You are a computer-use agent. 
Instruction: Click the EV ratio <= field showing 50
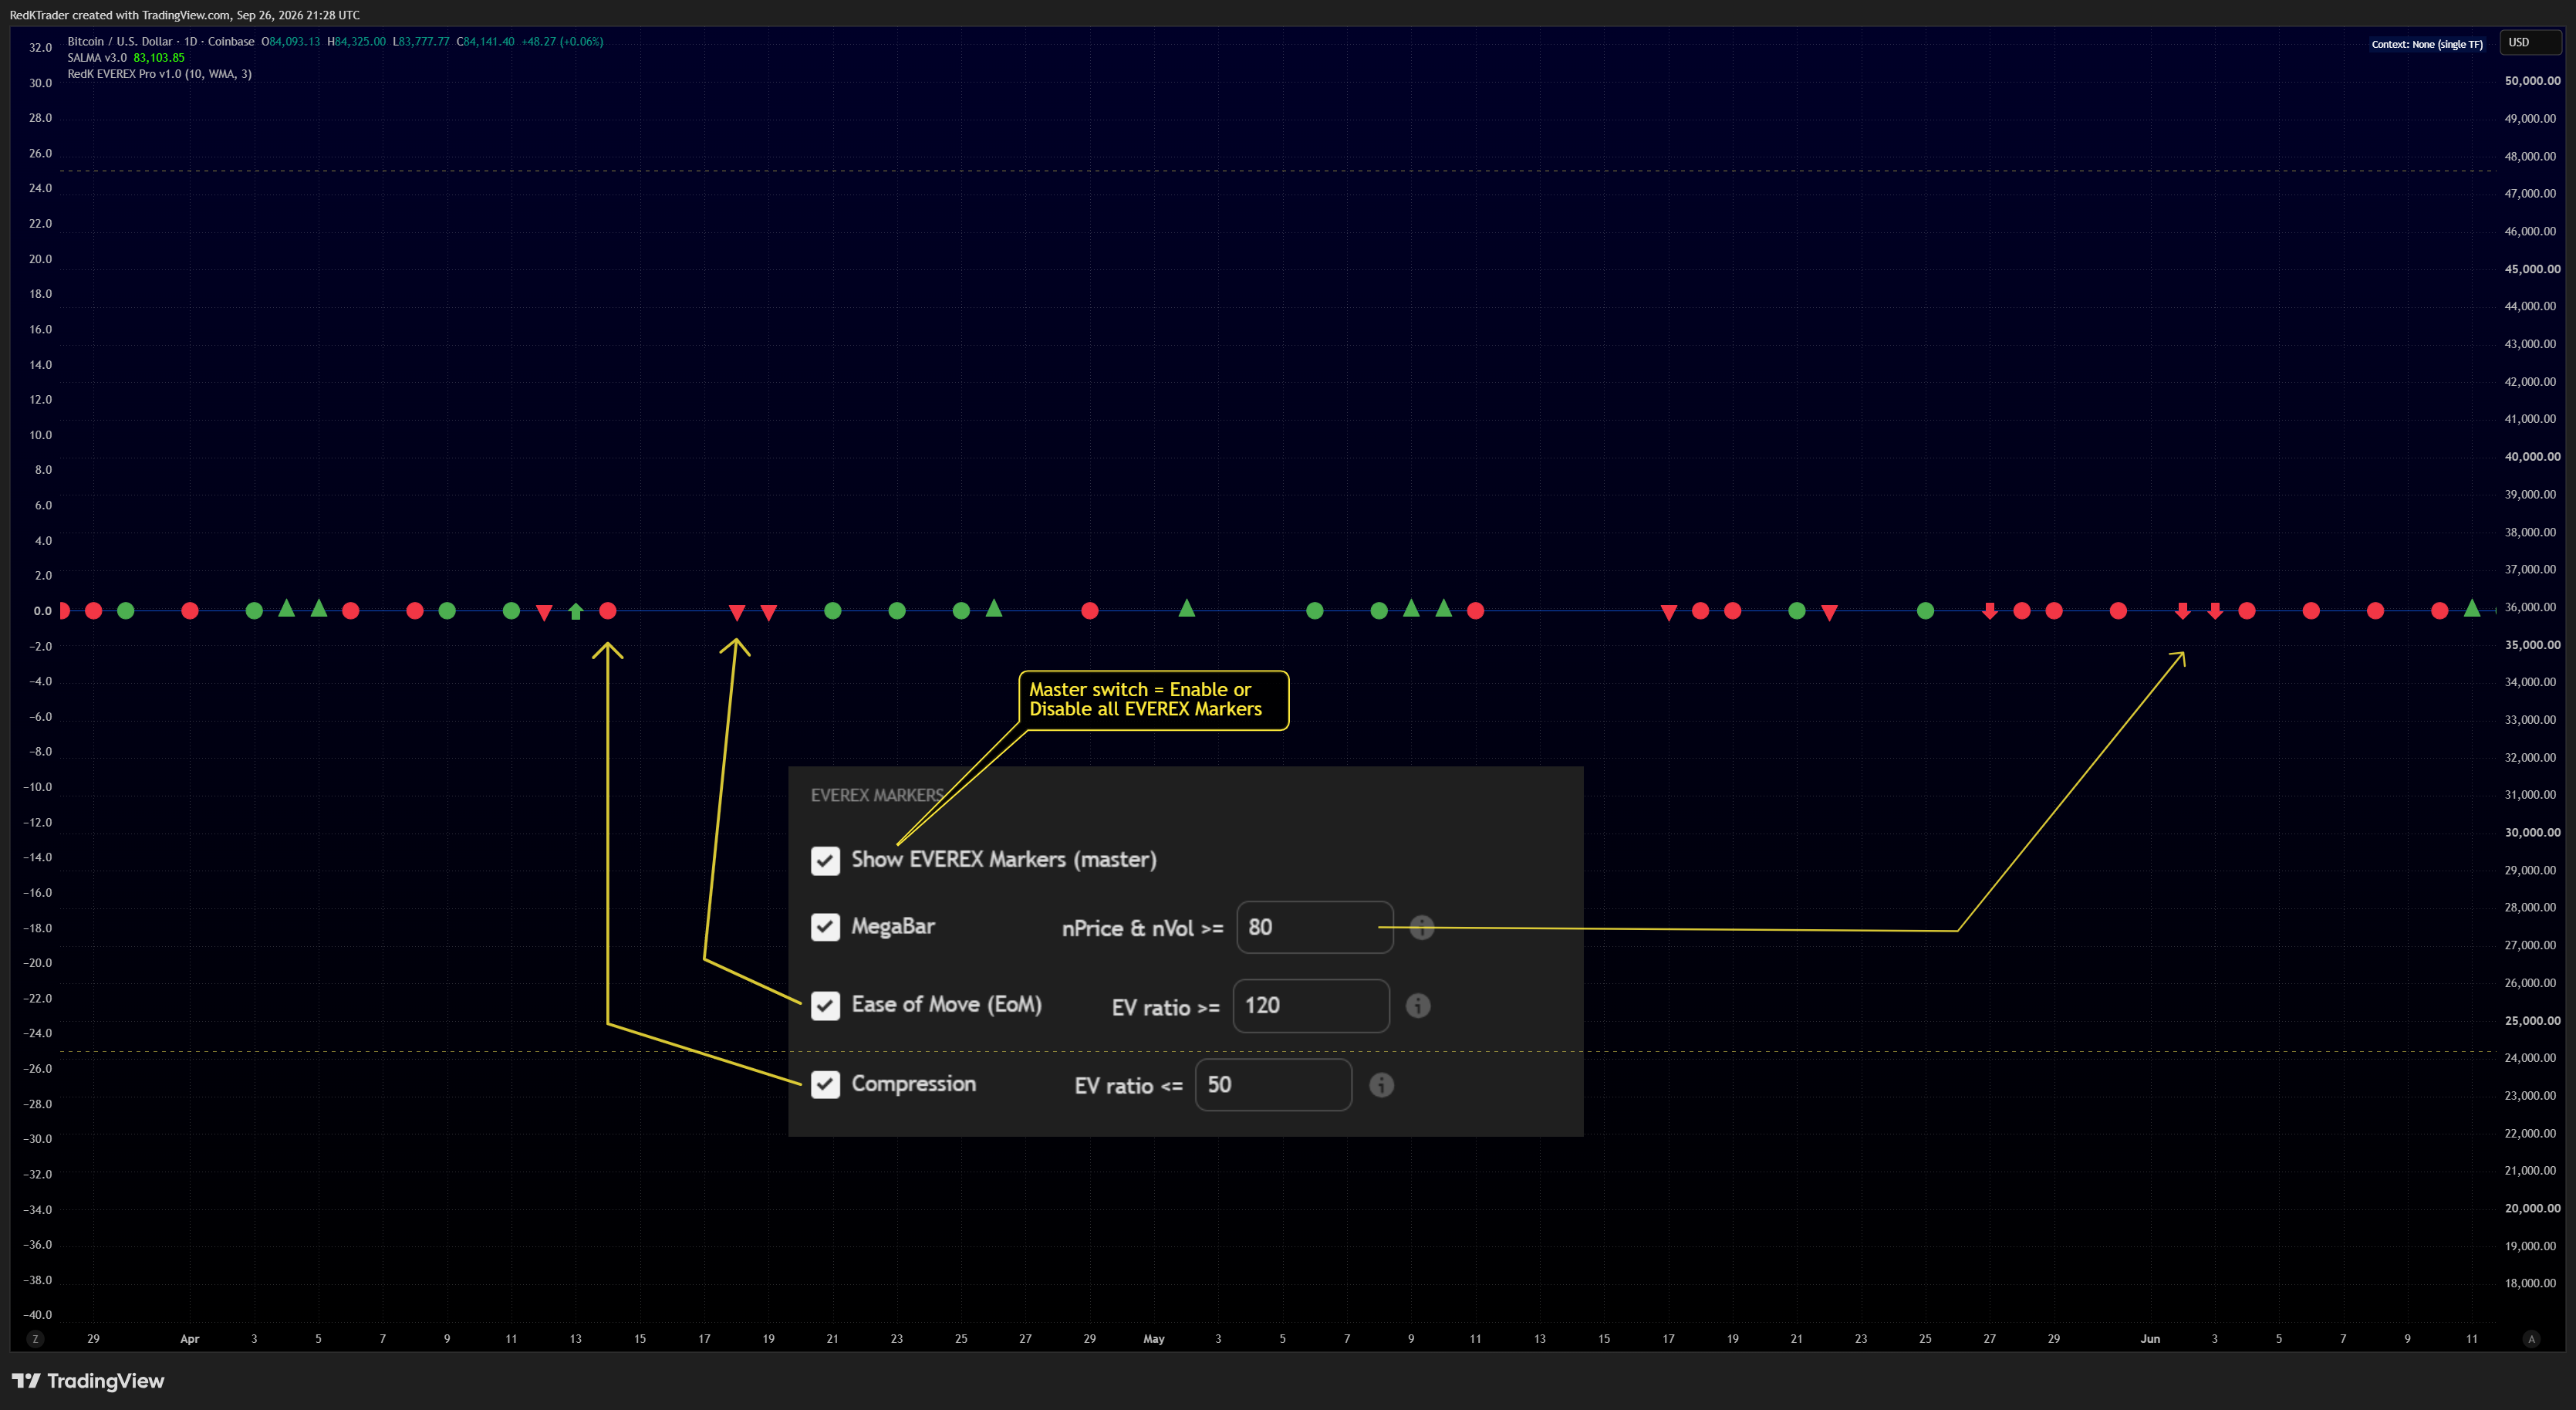(x=1273, y=1085)
